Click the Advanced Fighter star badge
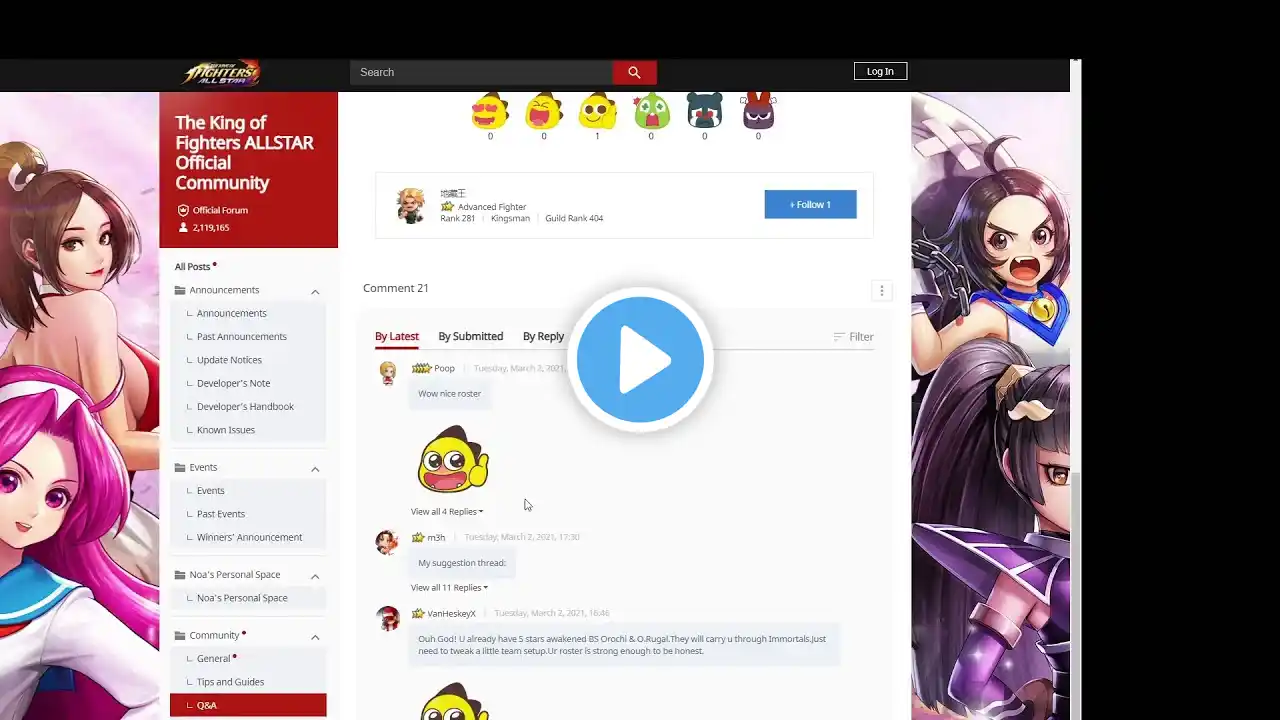This screenshot has height=720, width=1280. 447,207
